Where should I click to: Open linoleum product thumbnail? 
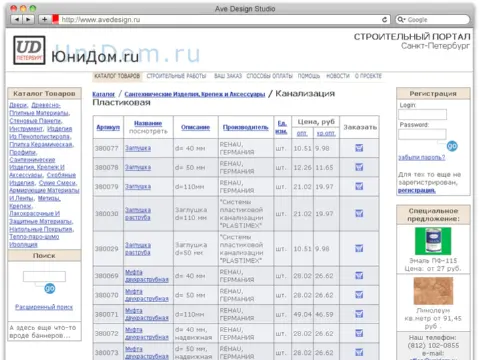click(x=433, y=291)
